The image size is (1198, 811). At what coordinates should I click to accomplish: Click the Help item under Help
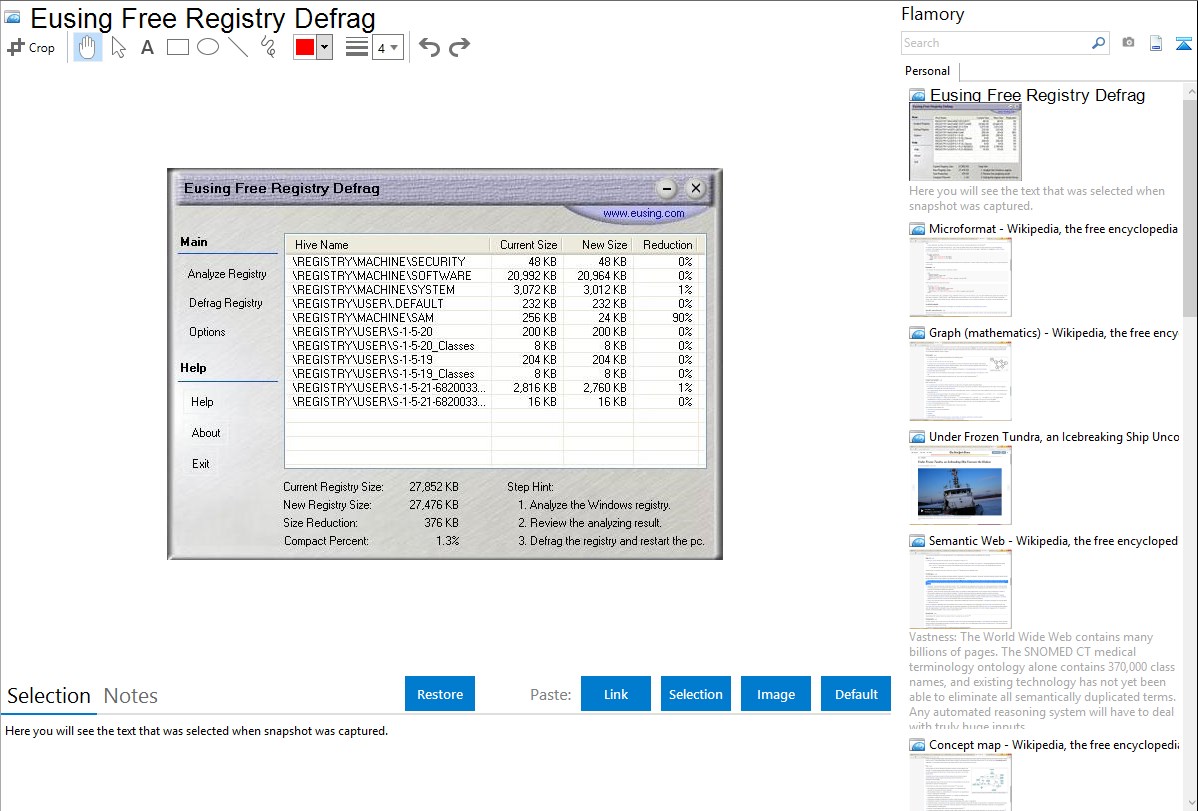[202, 402]
